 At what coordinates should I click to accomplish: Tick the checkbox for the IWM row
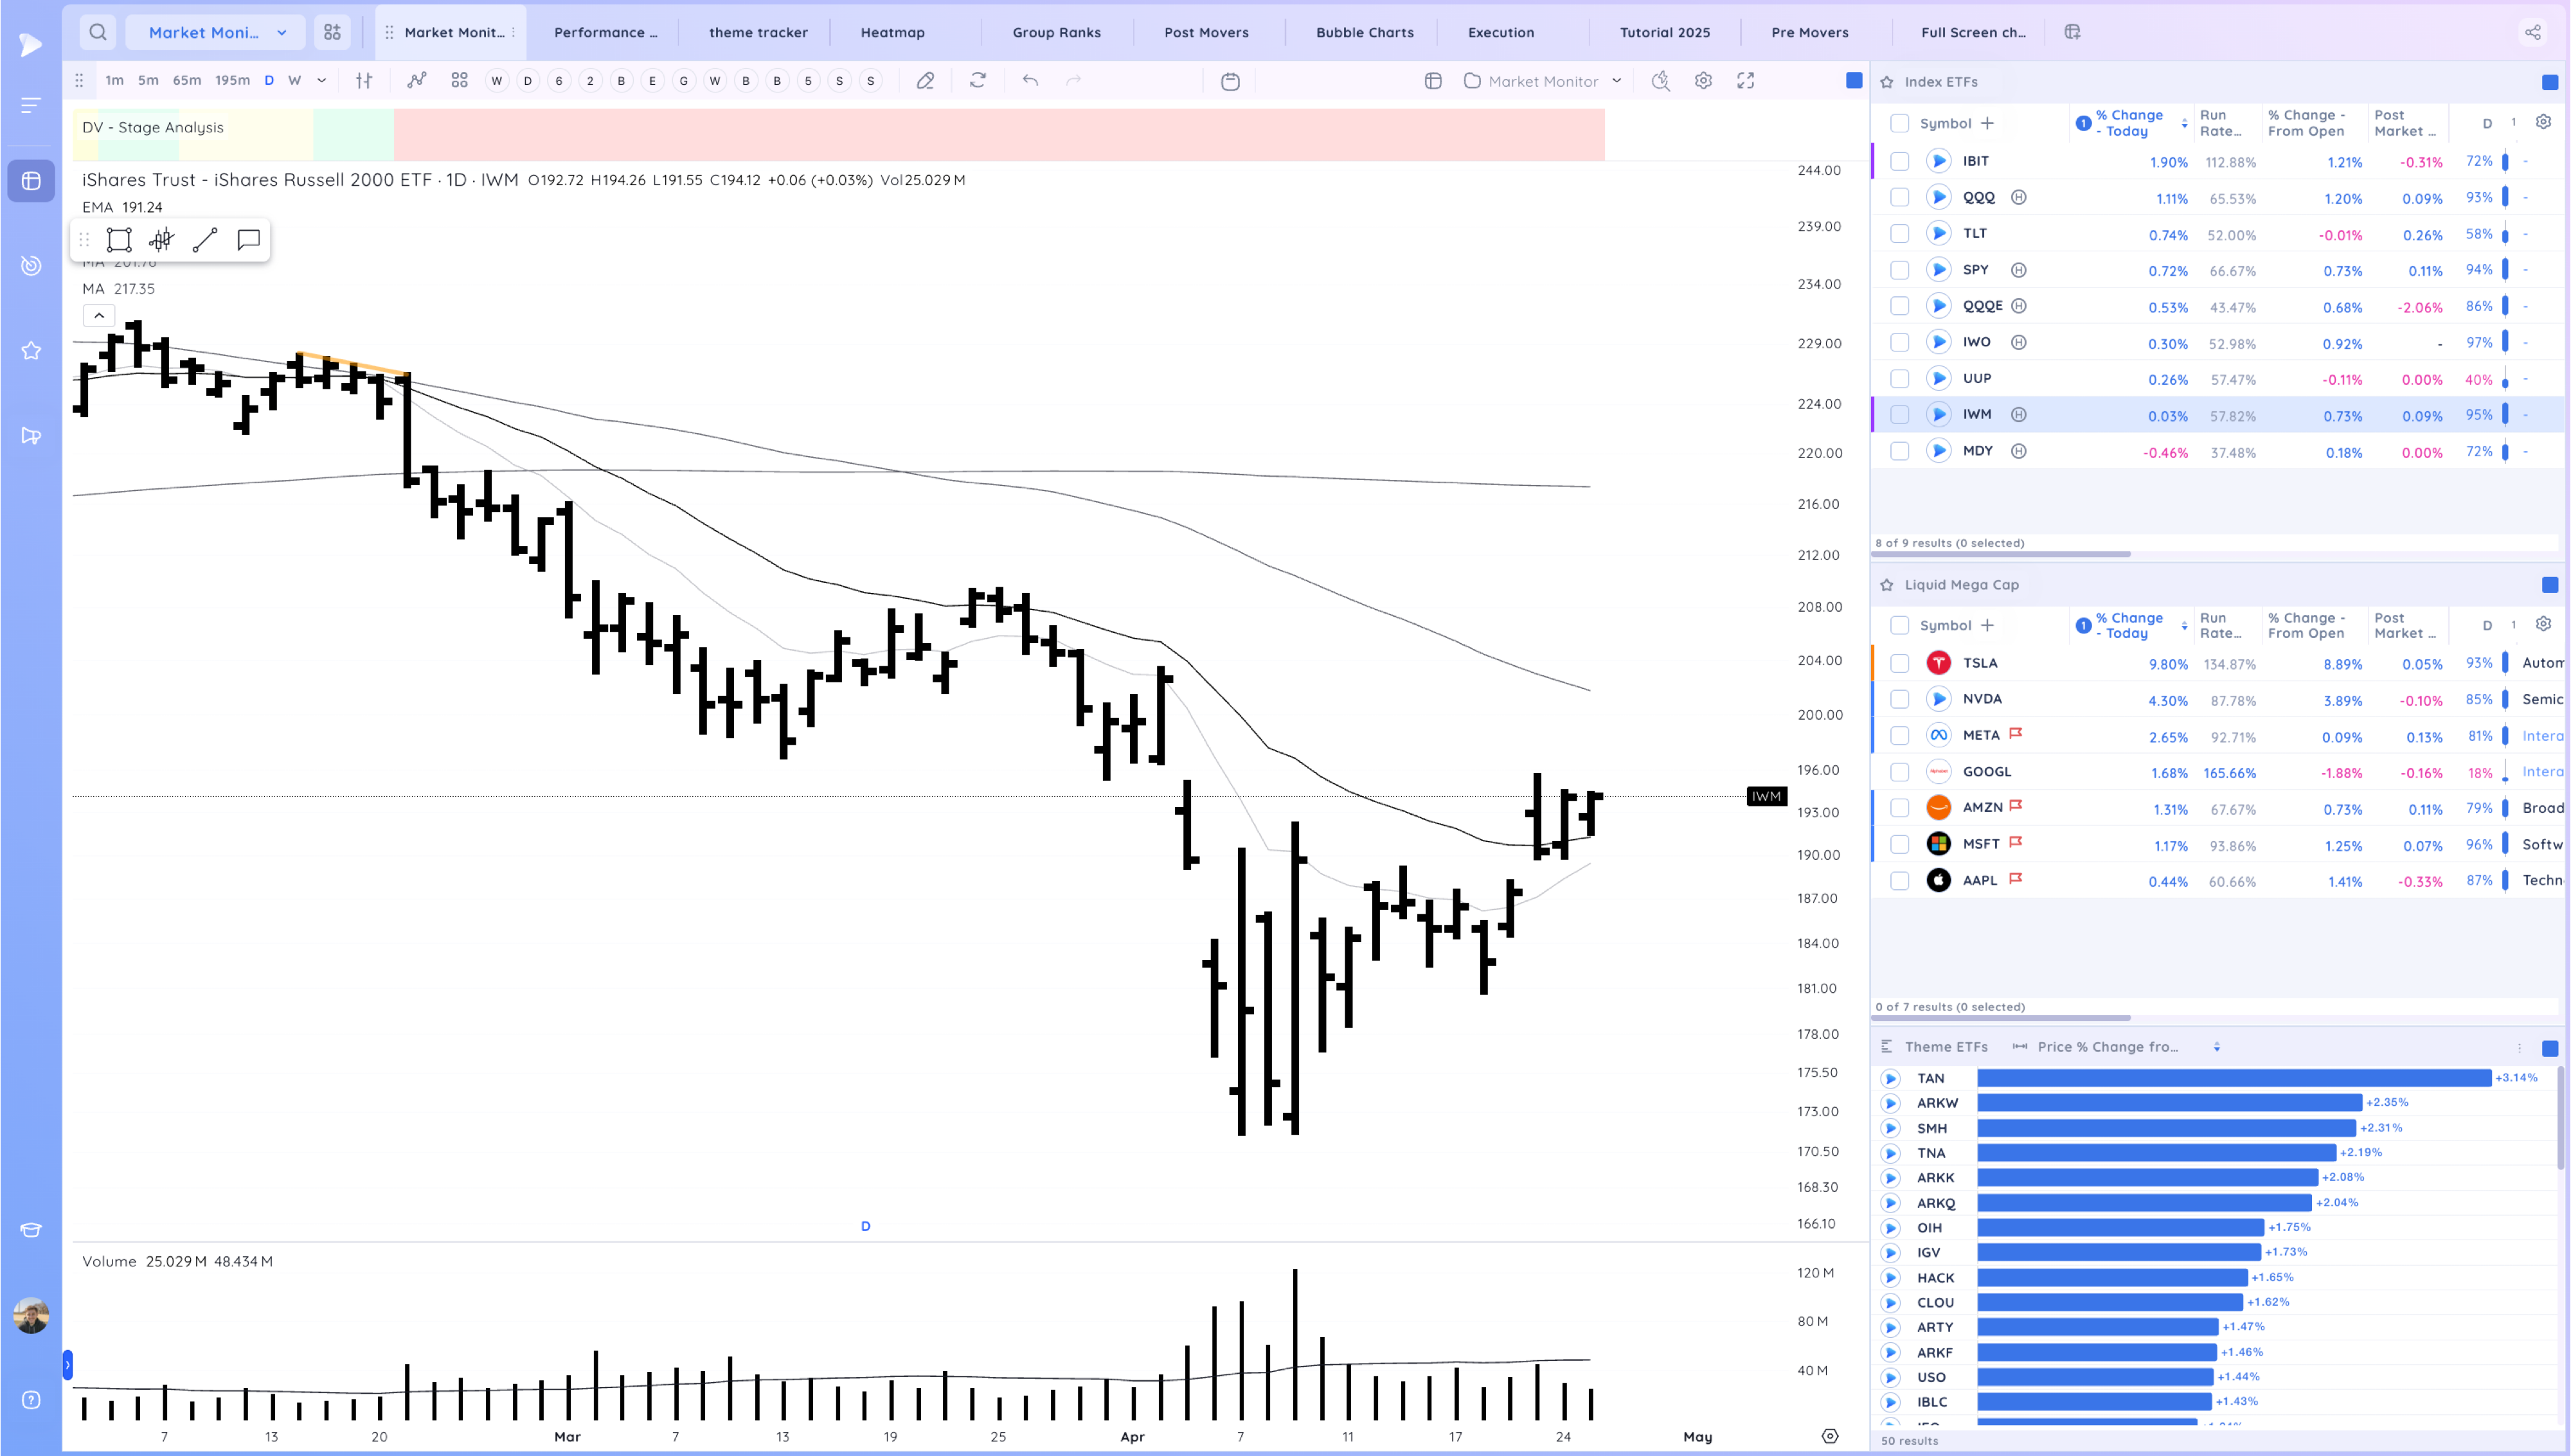tap(1899, 415)
